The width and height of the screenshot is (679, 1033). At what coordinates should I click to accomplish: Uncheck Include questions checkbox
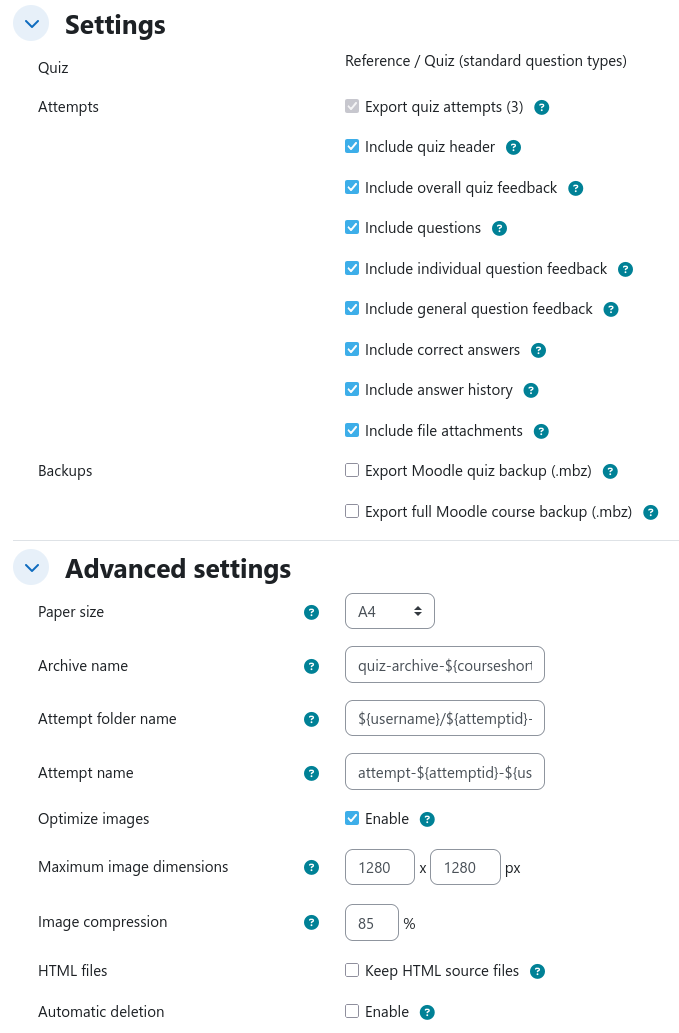pos(352,228)
